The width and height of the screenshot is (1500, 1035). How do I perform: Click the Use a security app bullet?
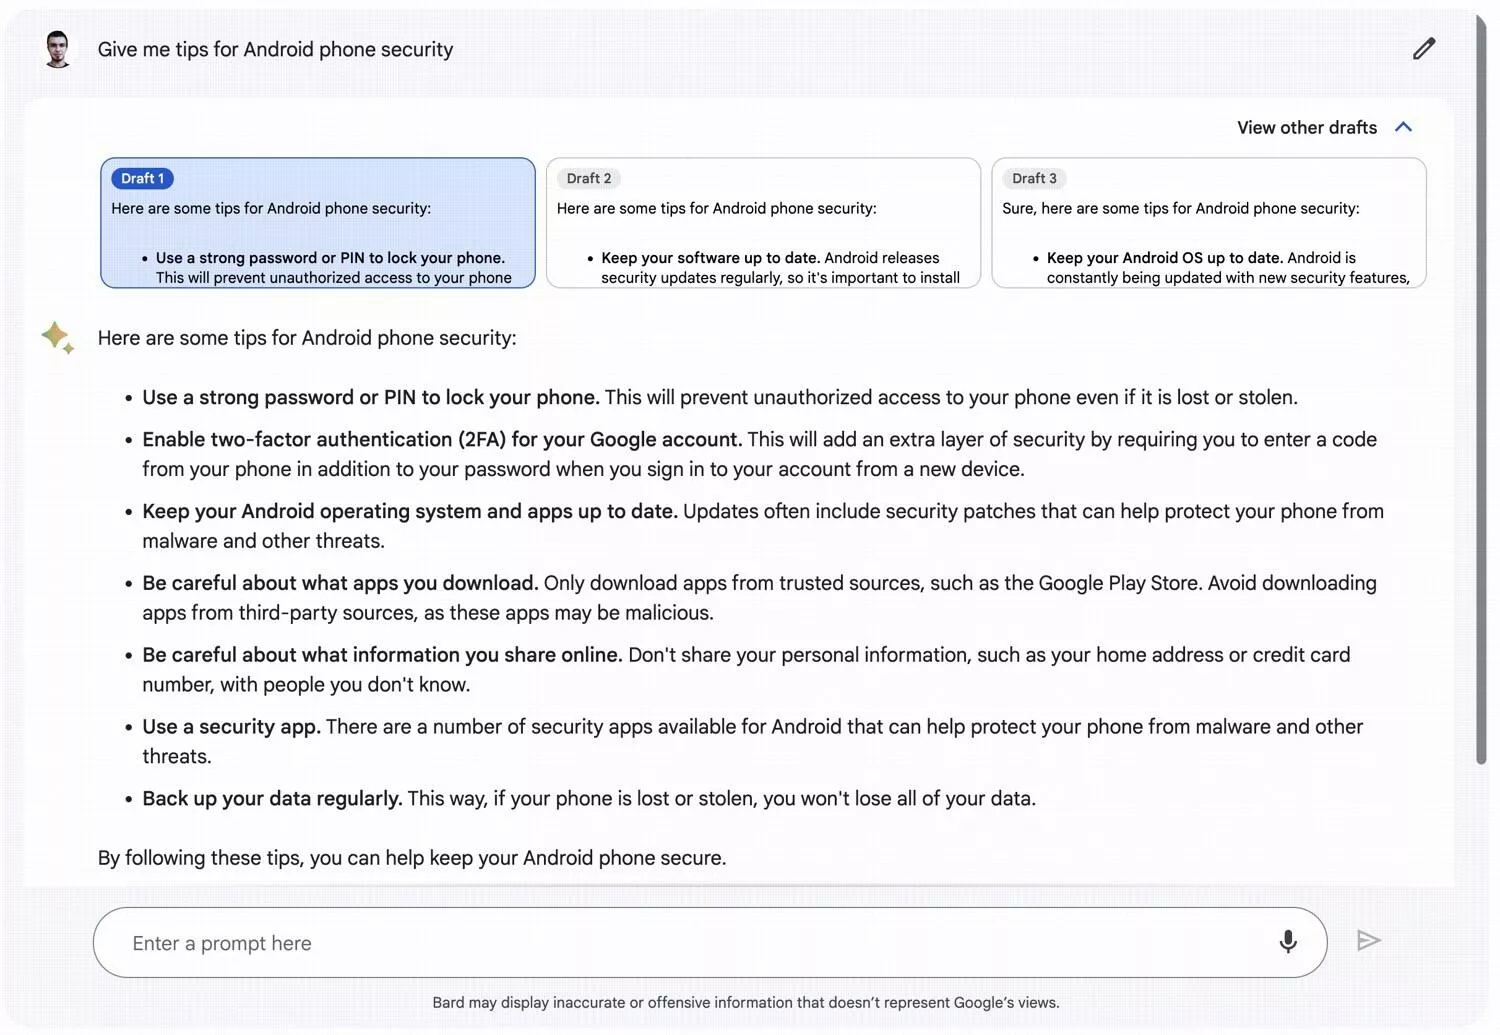coord(752,741)
